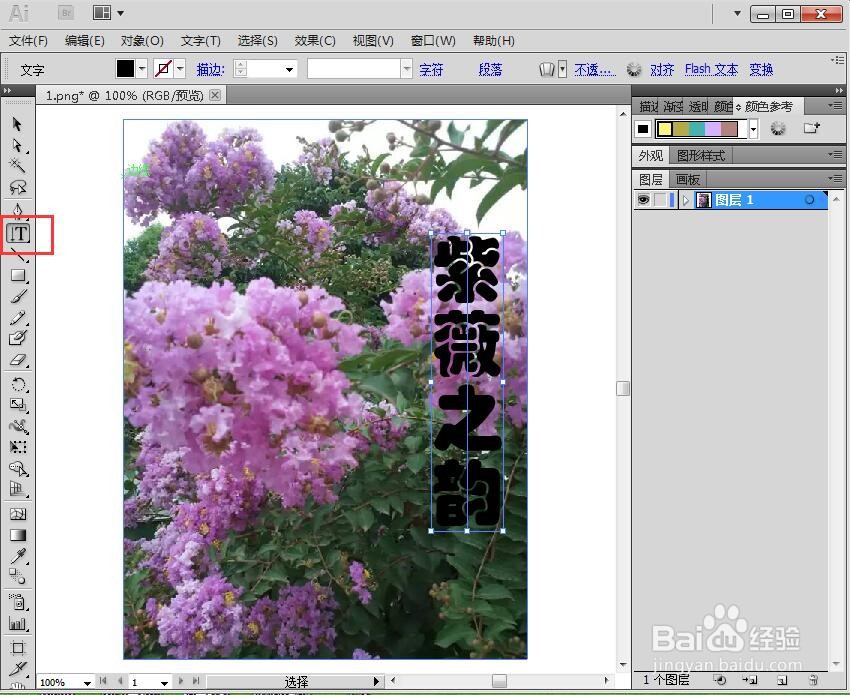Select the Selection arrow tool
This screenshot has height=695, width=850.
point(16,124)
